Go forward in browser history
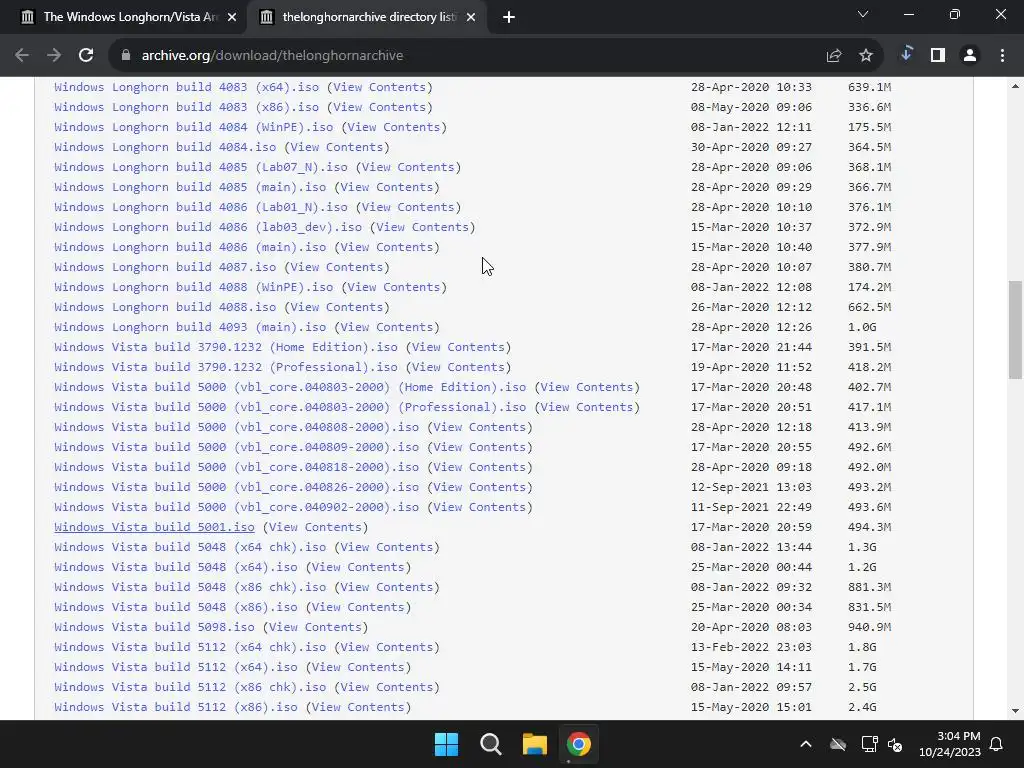 tap(54, 56)
